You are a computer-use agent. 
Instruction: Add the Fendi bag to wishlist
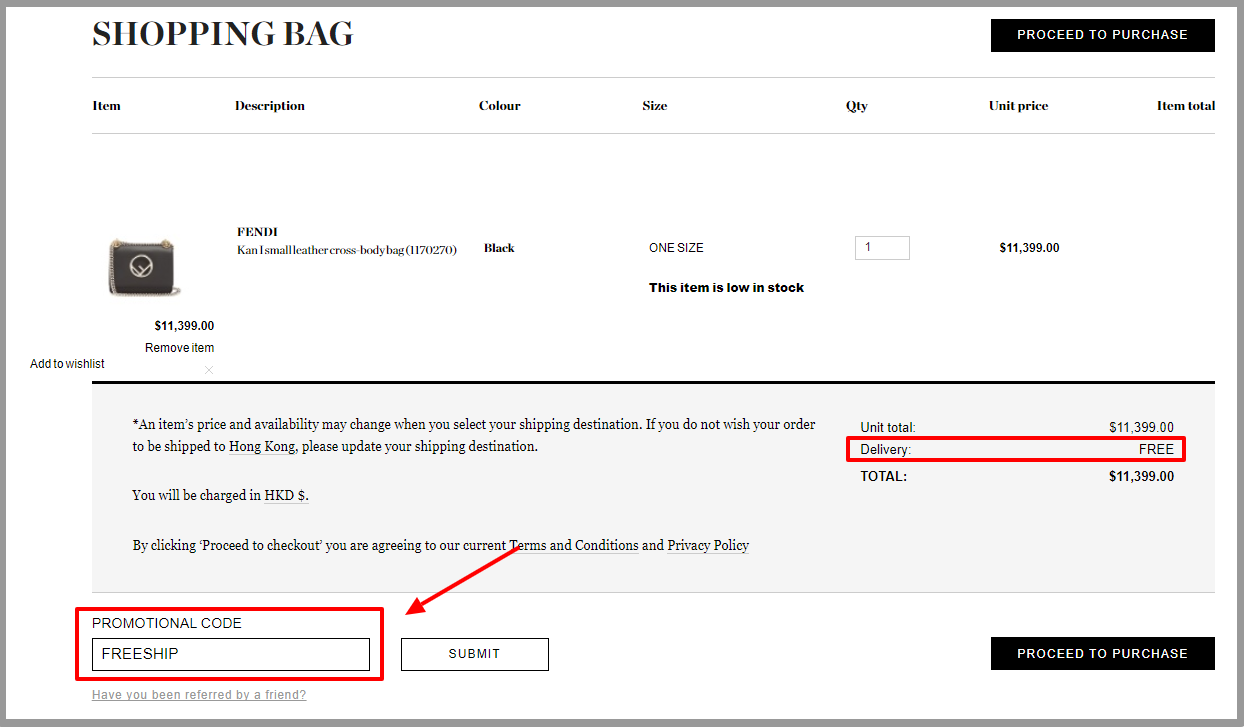coord(67,364)
